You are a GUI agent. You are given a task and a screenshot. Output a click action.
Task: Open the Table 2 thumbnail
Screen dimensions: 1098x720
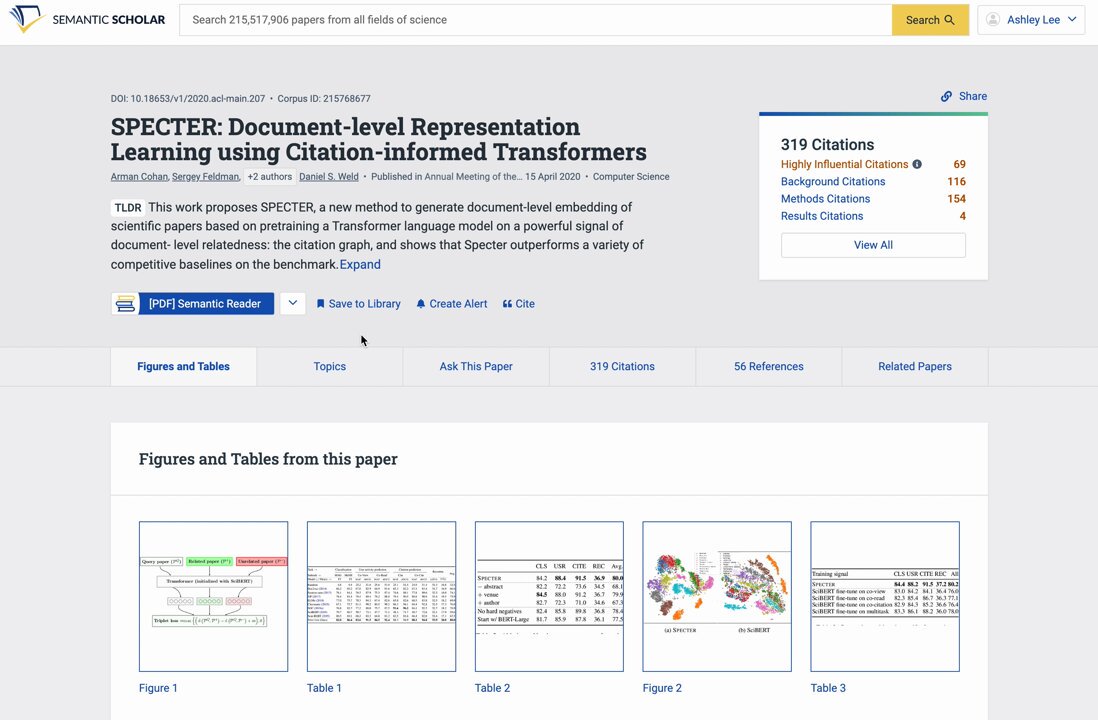pyautogui.click(x=549, y=596)
